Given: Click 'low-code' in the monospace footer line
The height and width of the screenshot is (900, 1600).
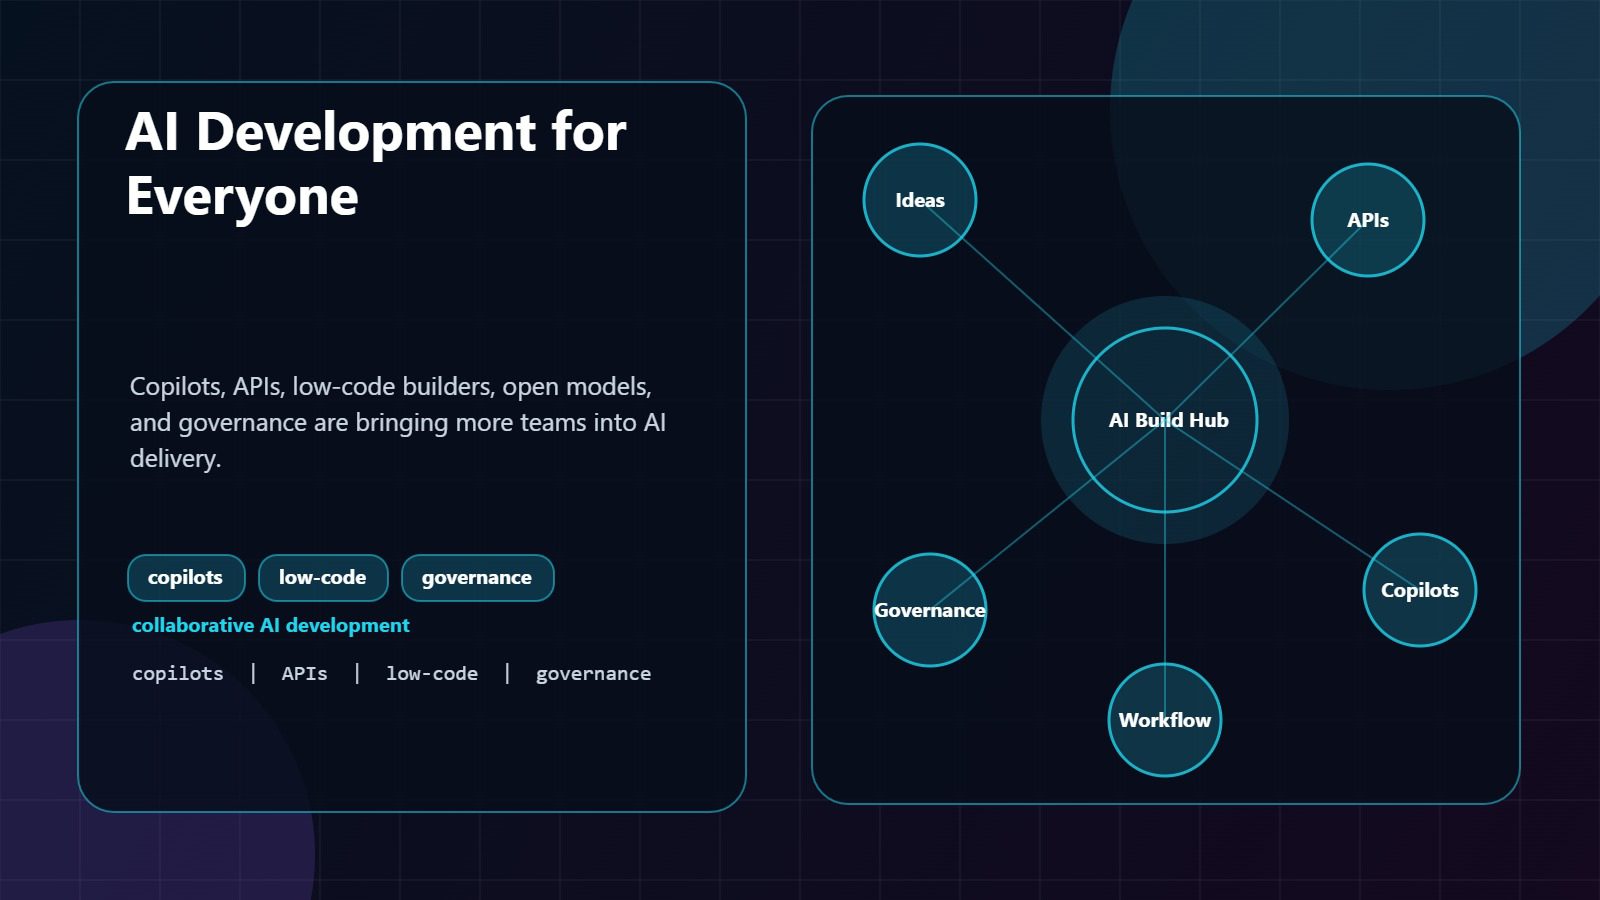Looking at the screenshot, I should pyautogui.click(x=432, y=674).
